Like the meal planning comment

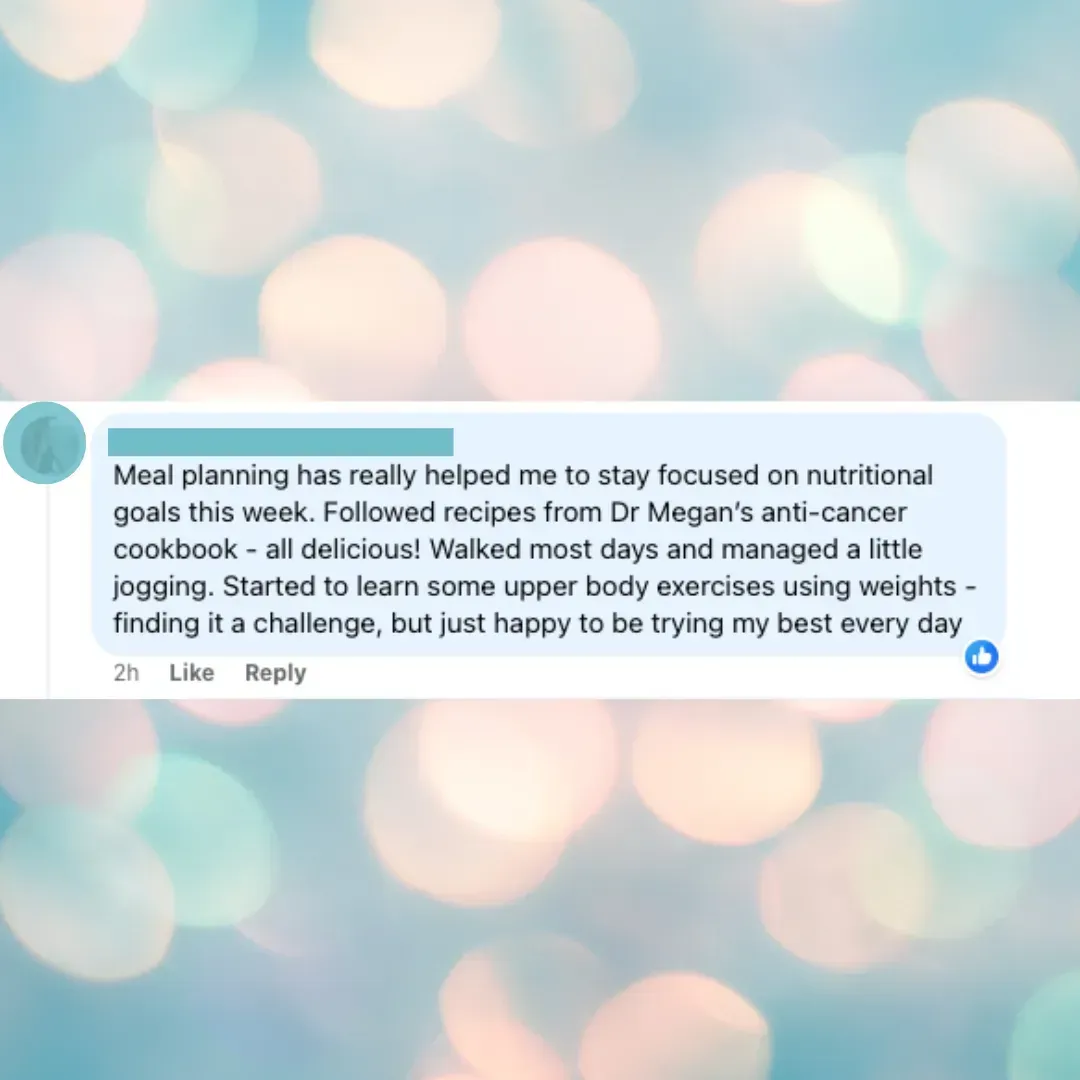click(x=191, y=672)
